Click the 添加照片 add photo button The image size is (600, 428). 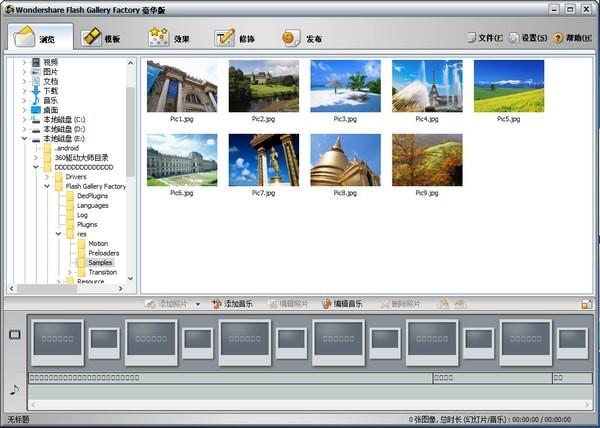click(166, 304)
